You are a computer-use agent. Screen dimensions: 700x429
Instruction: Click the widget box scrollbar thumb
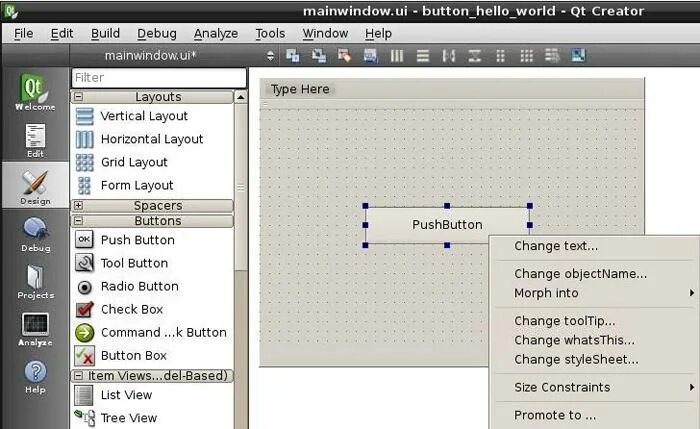pos(241,187)
